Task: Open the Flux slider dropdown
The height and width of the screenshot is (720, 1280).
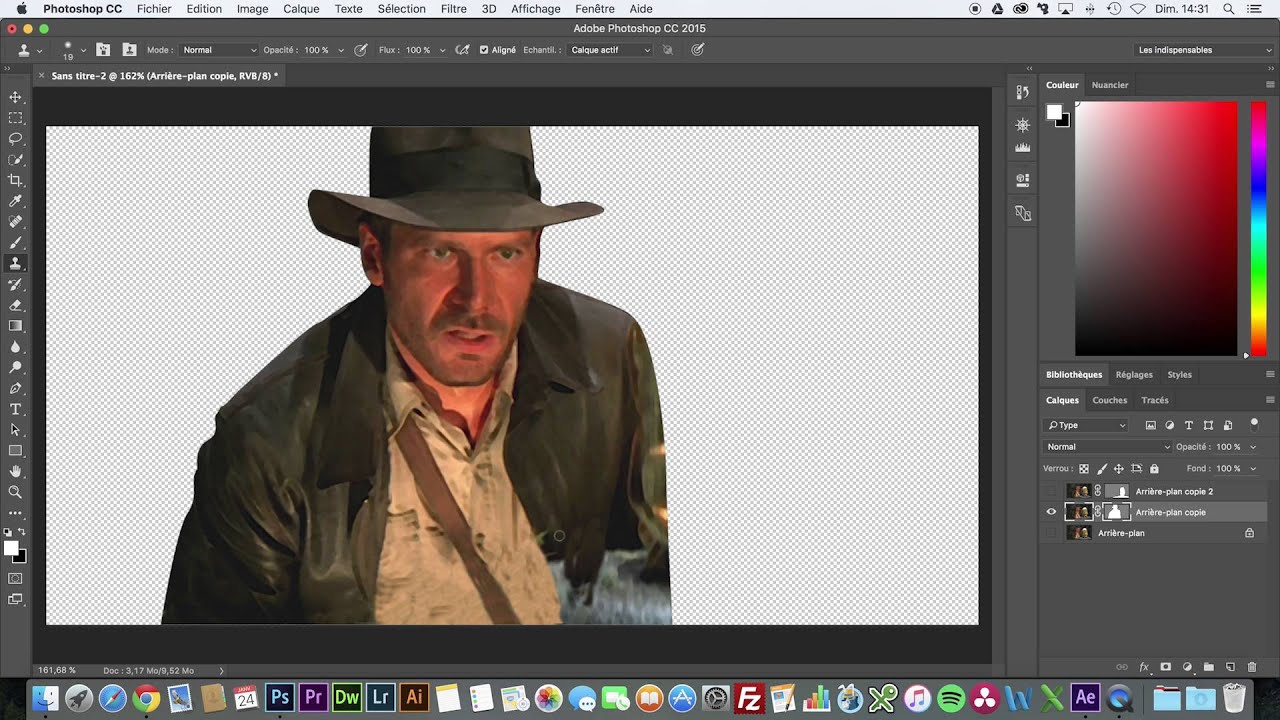Action: (442, 50)
